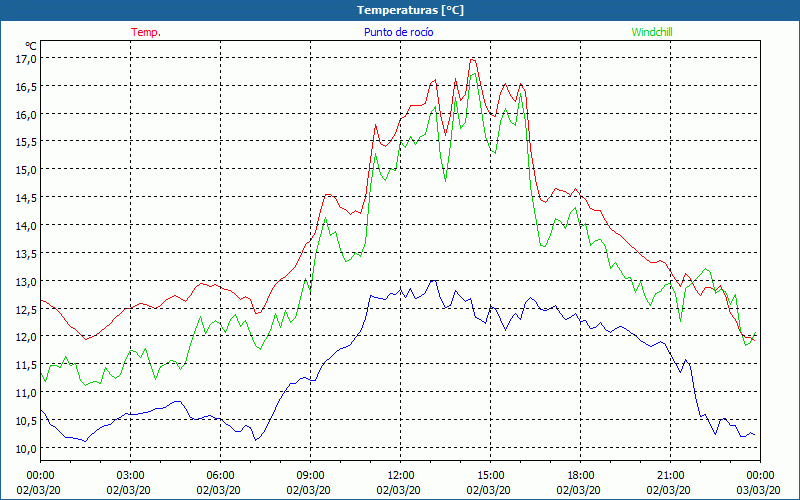Click the "14,0" y-axis value

point(26,226)
